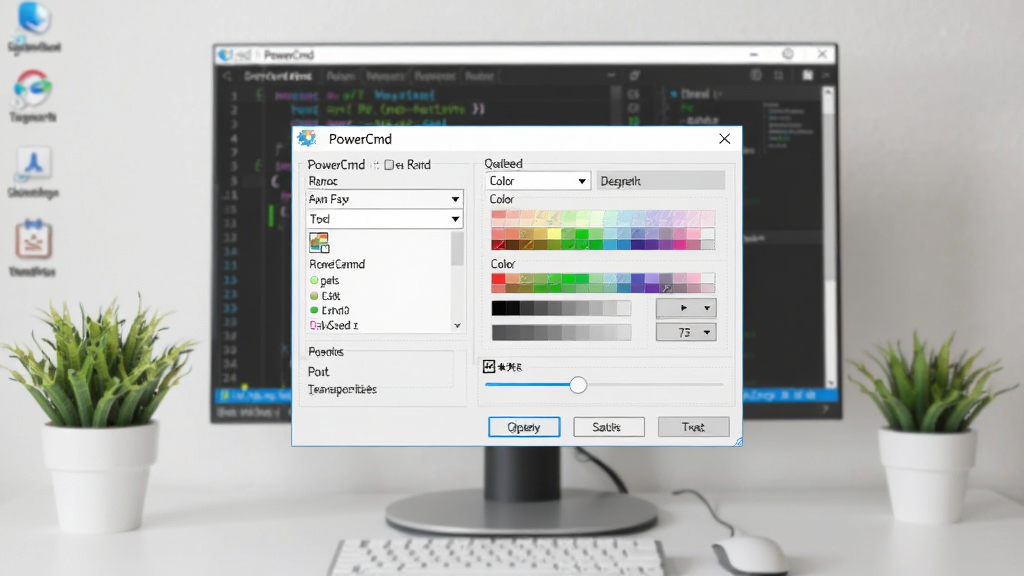
Task: Pick the hot pink swatch in the upper Color palette
Action: point(679,244)
